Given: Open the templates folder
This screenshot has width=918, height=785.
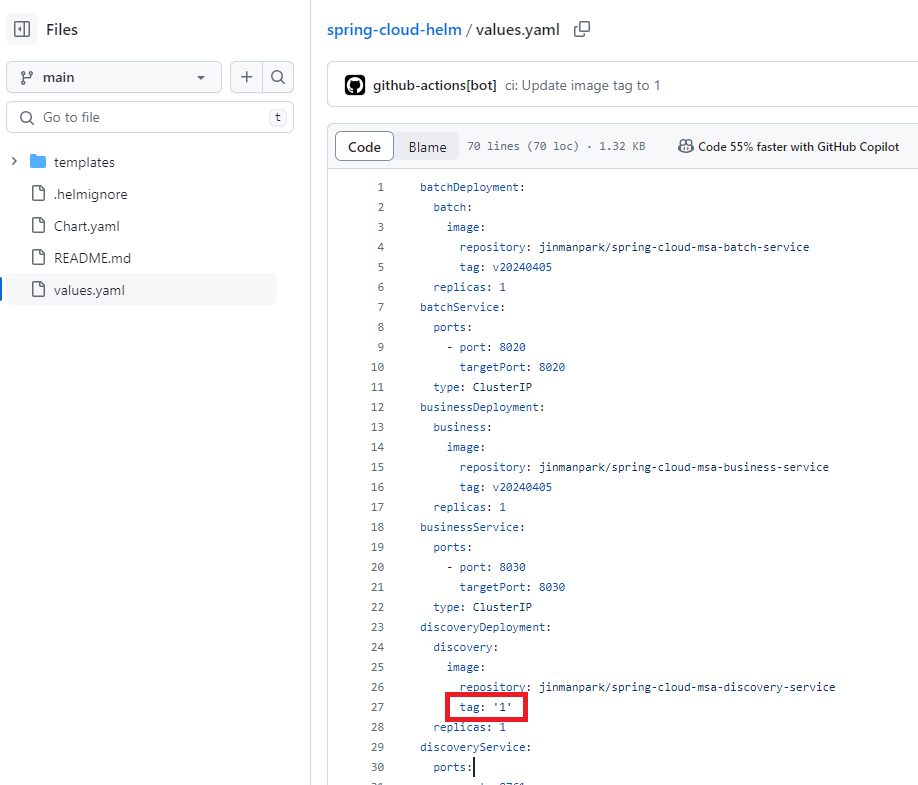Looking at the screenshot, I should [84, 162].
